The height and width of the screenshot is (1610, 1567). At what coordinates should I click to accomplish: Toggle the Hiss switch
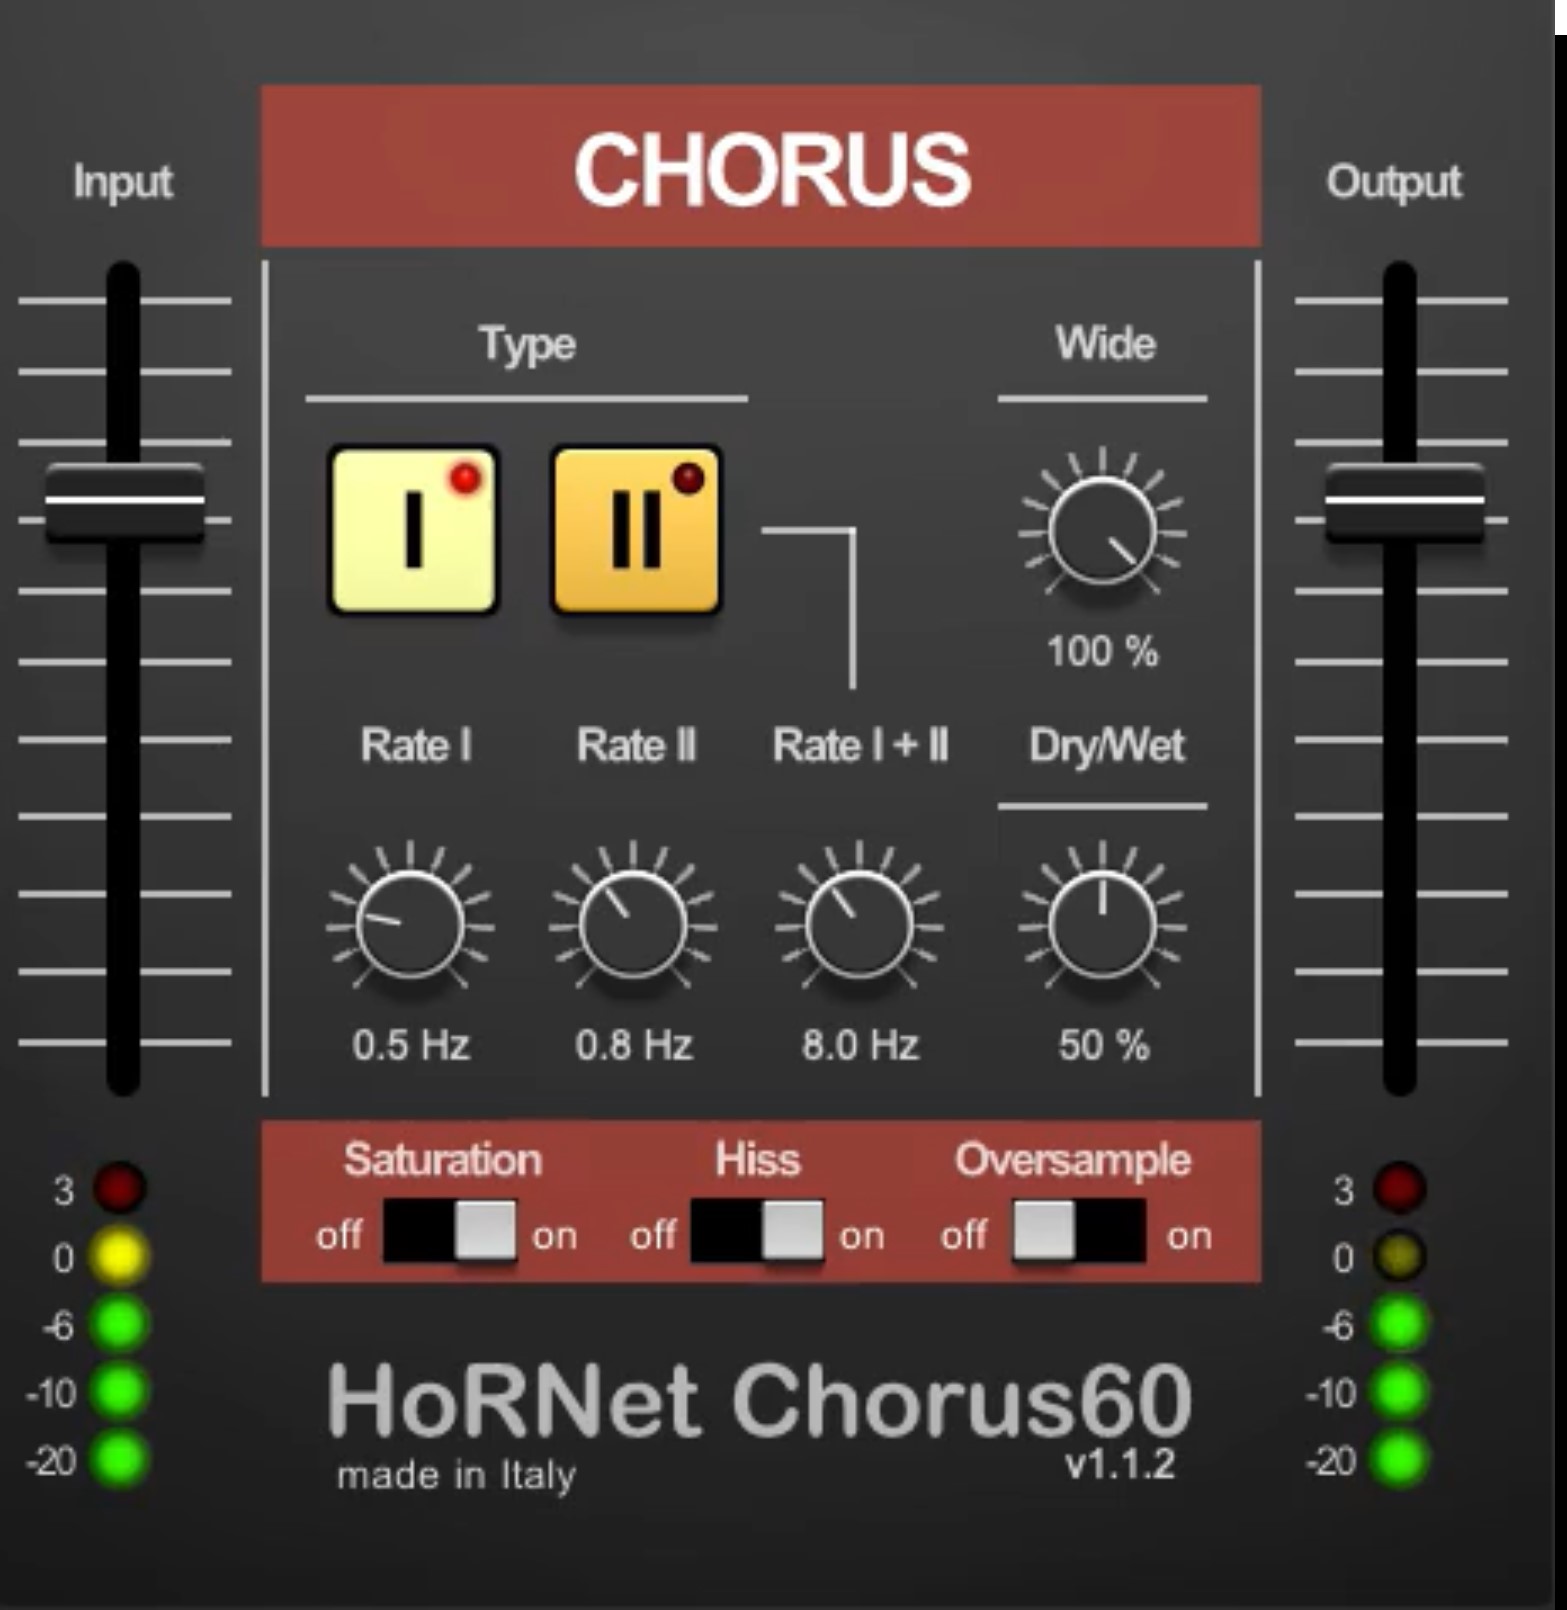point(757,1231)
